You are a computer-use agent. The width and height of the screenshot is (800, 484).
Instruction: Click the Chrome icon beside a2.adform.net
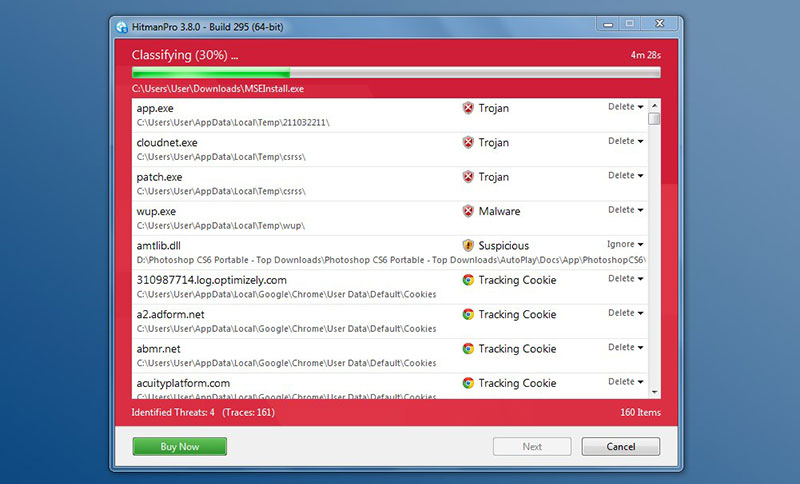468,314
